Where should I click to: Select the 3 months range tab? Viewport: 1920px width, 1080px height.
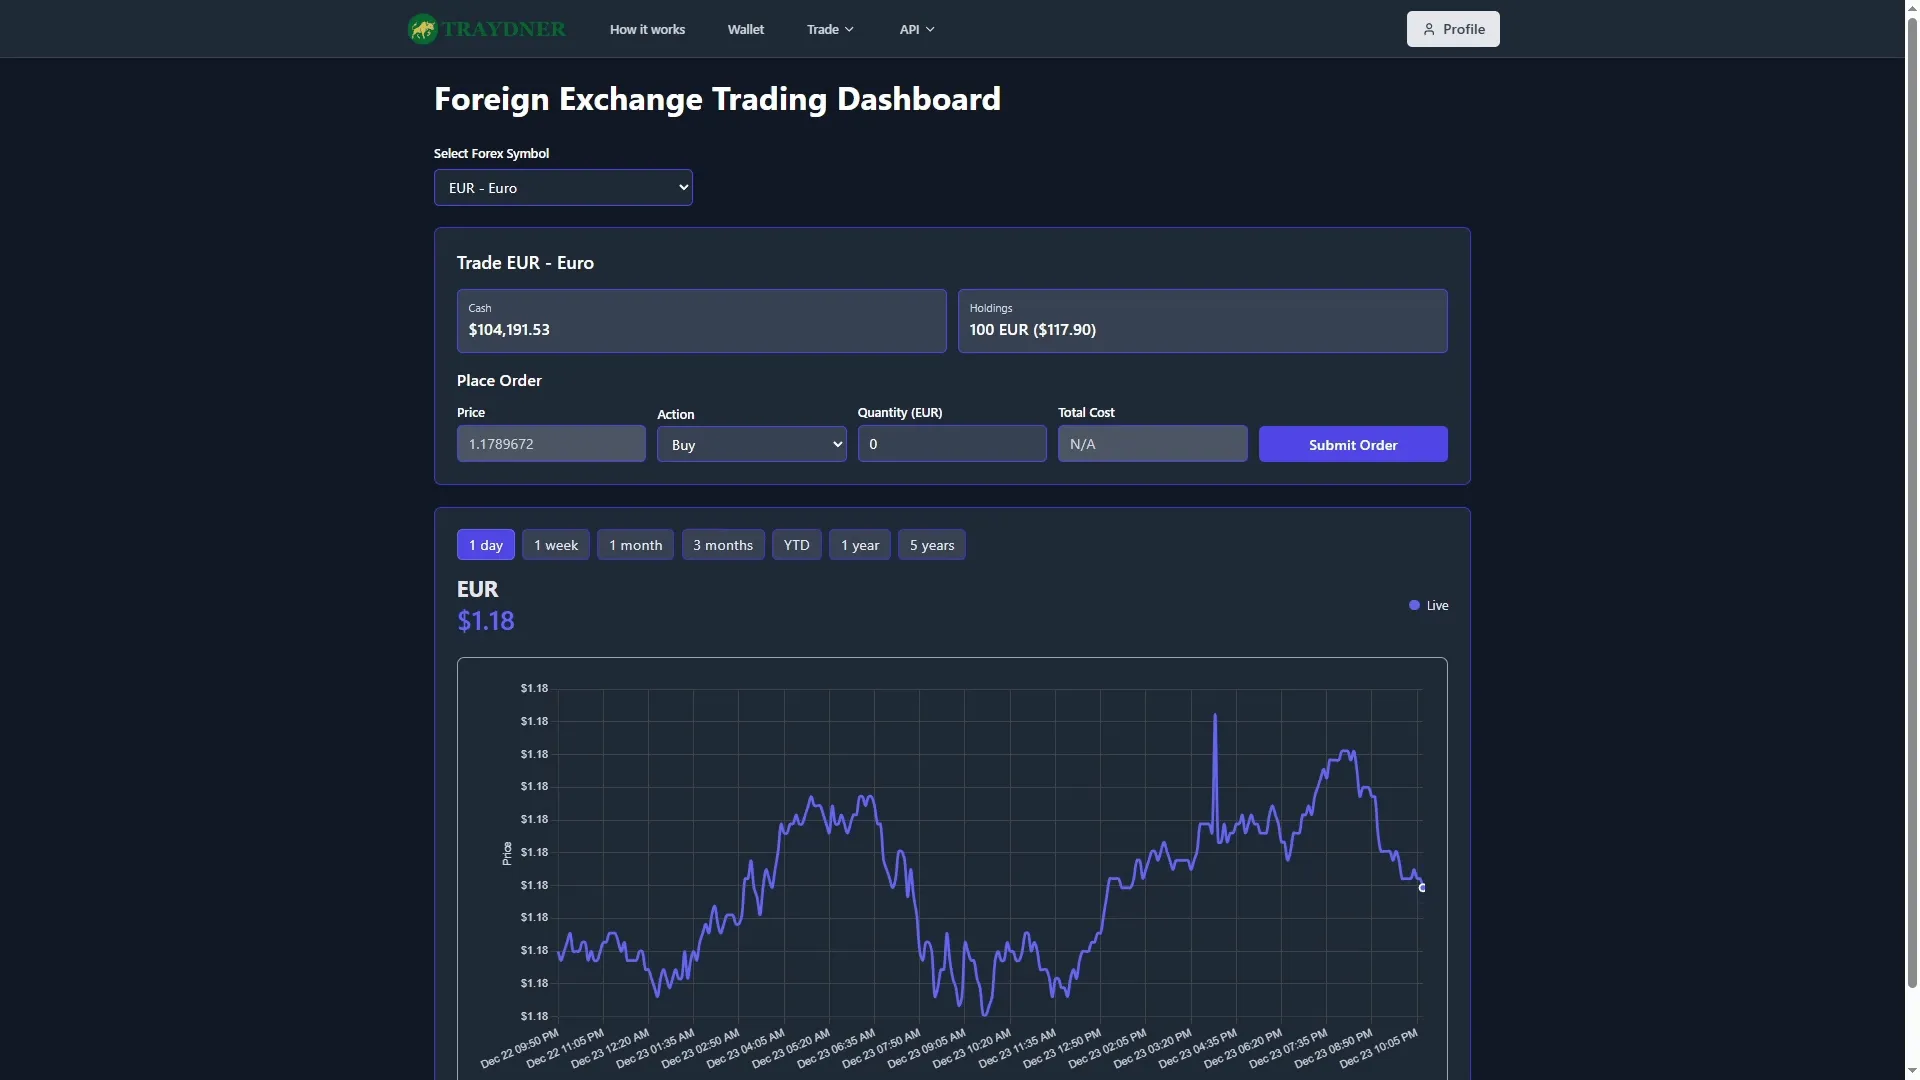(723, 545)
